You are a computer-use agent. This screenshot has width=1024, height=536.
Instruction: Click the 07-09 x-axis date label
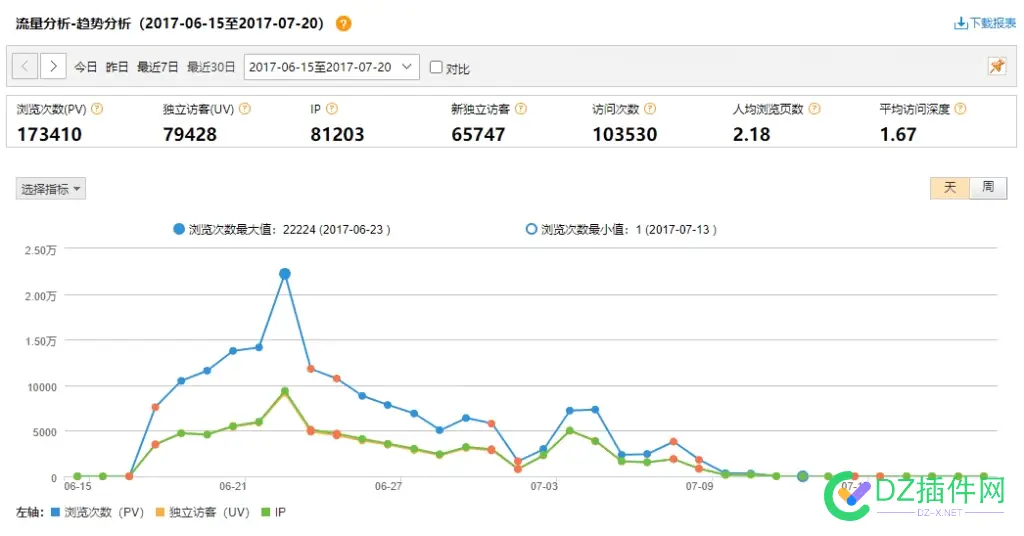coord(699,486)
